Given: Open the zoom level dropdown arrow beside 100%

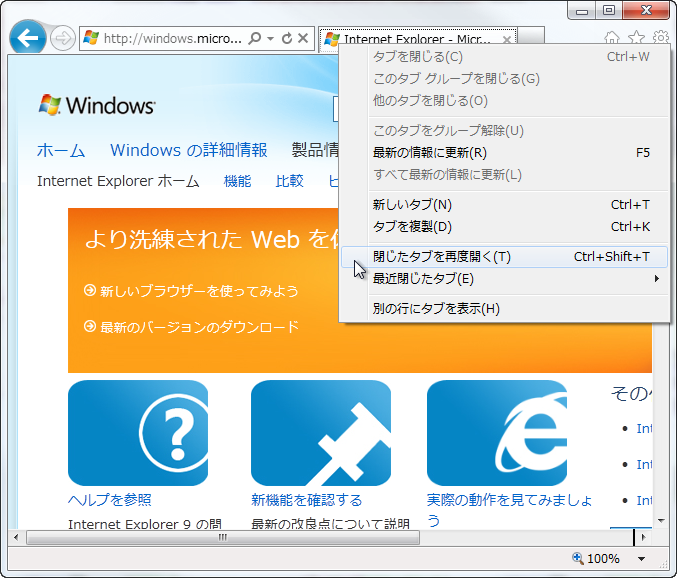Looking at the screenshot, I should tap(642, 559).
